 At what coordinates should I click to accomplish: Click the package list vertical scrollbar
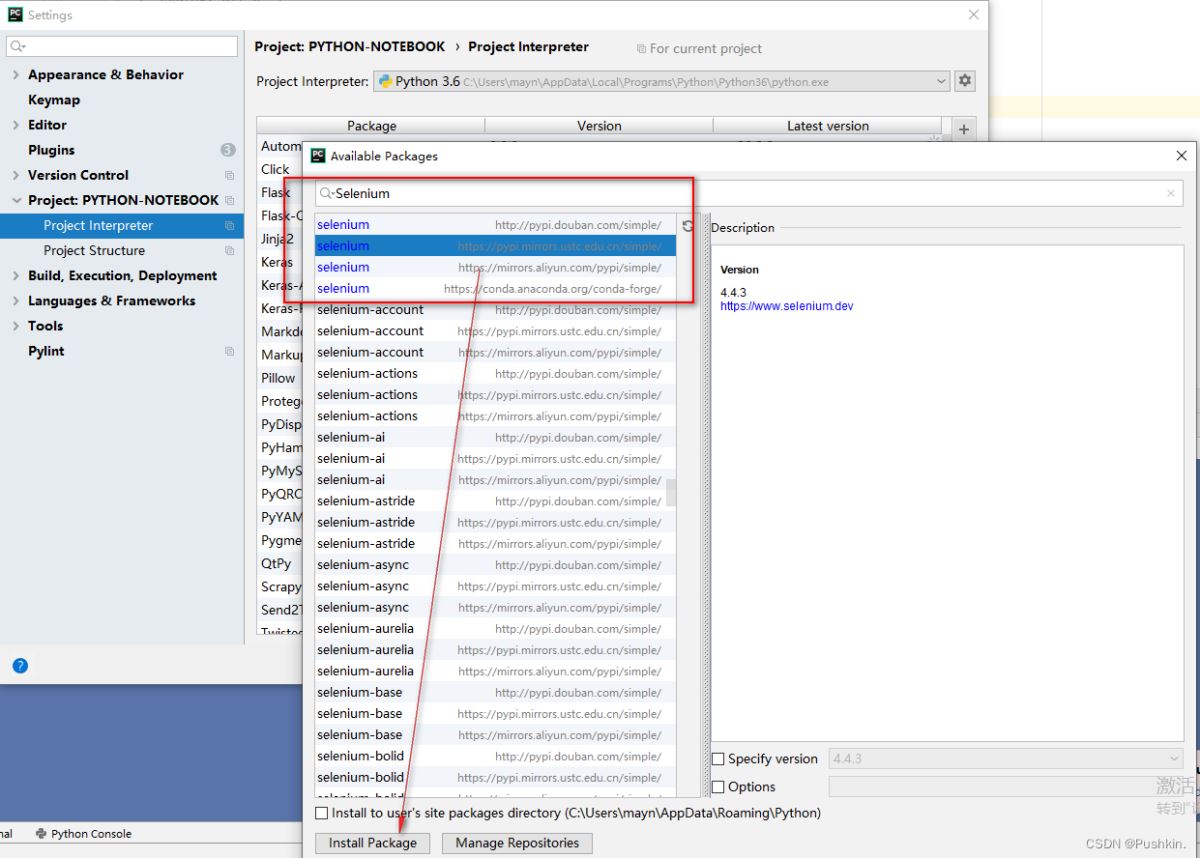(x=671, y=492)
